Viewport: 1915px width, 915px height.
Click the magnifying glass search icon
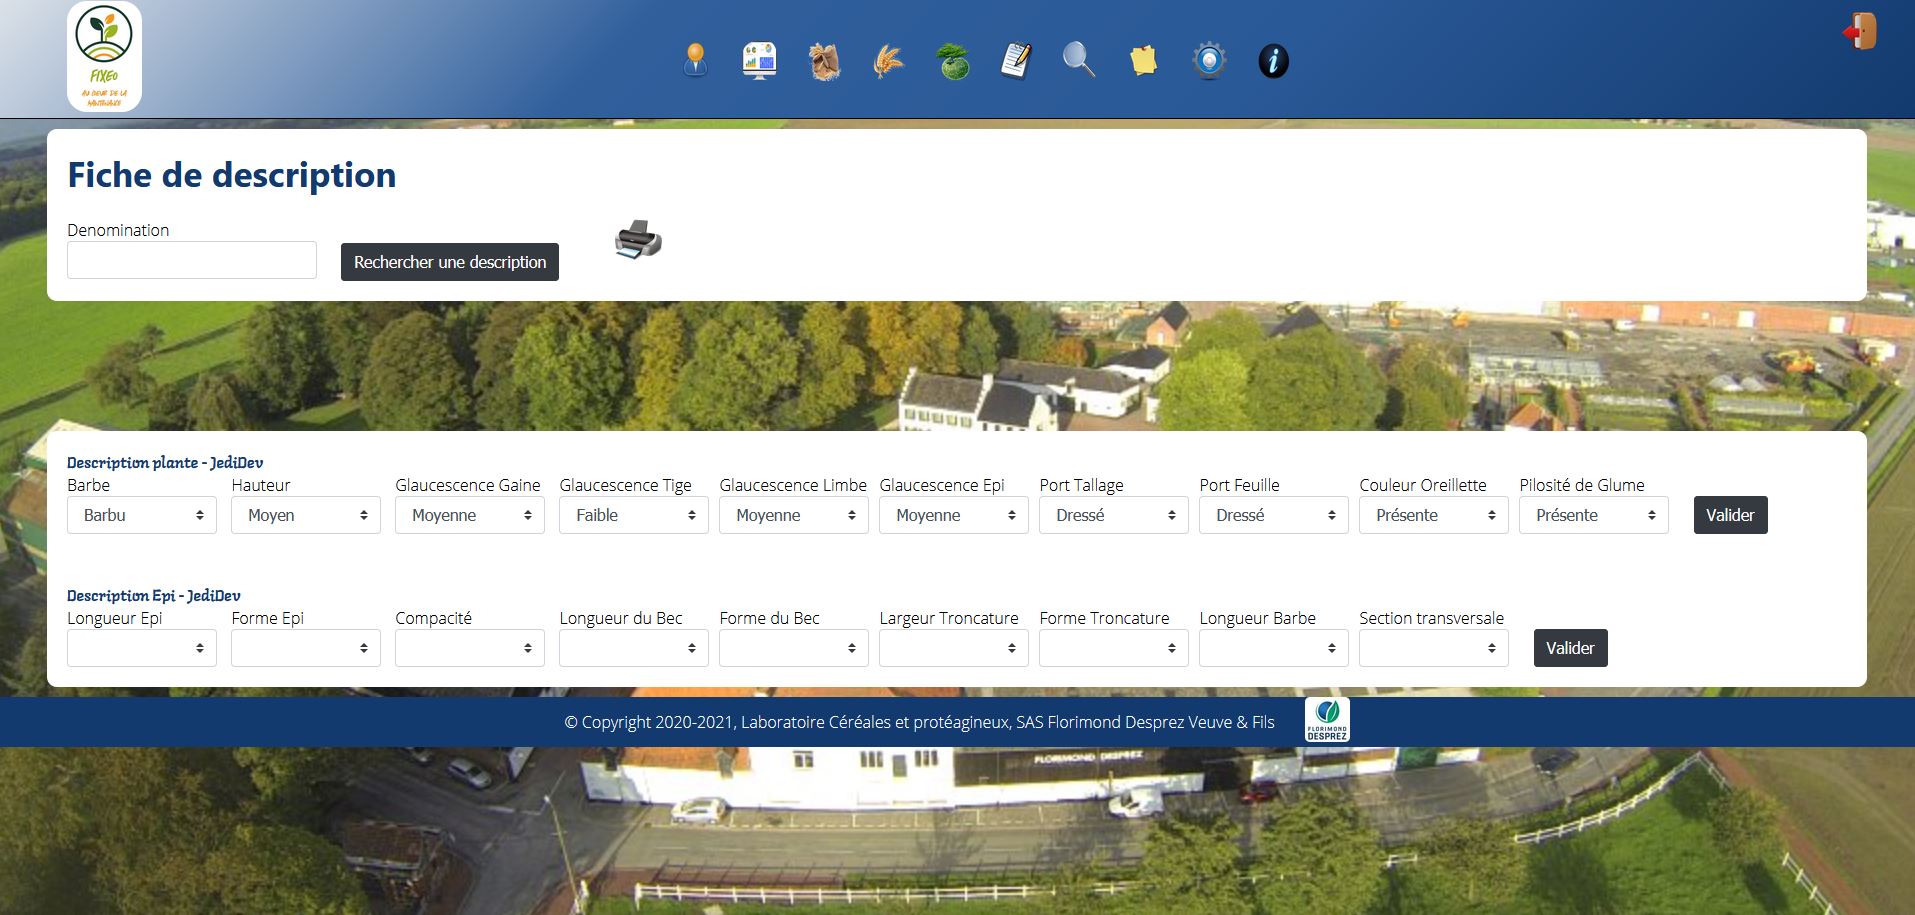click(x=1079, y=61)
